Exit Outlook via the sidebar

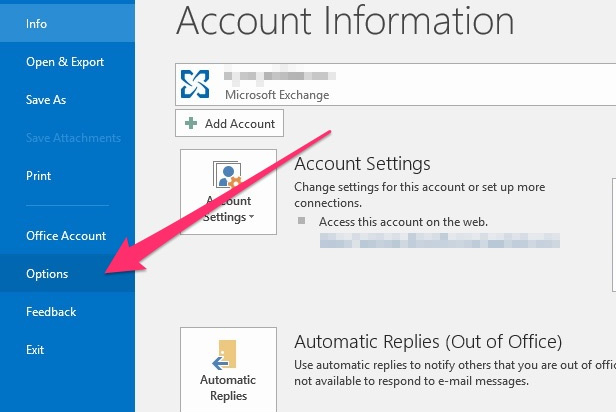click(x=35, y=350)
